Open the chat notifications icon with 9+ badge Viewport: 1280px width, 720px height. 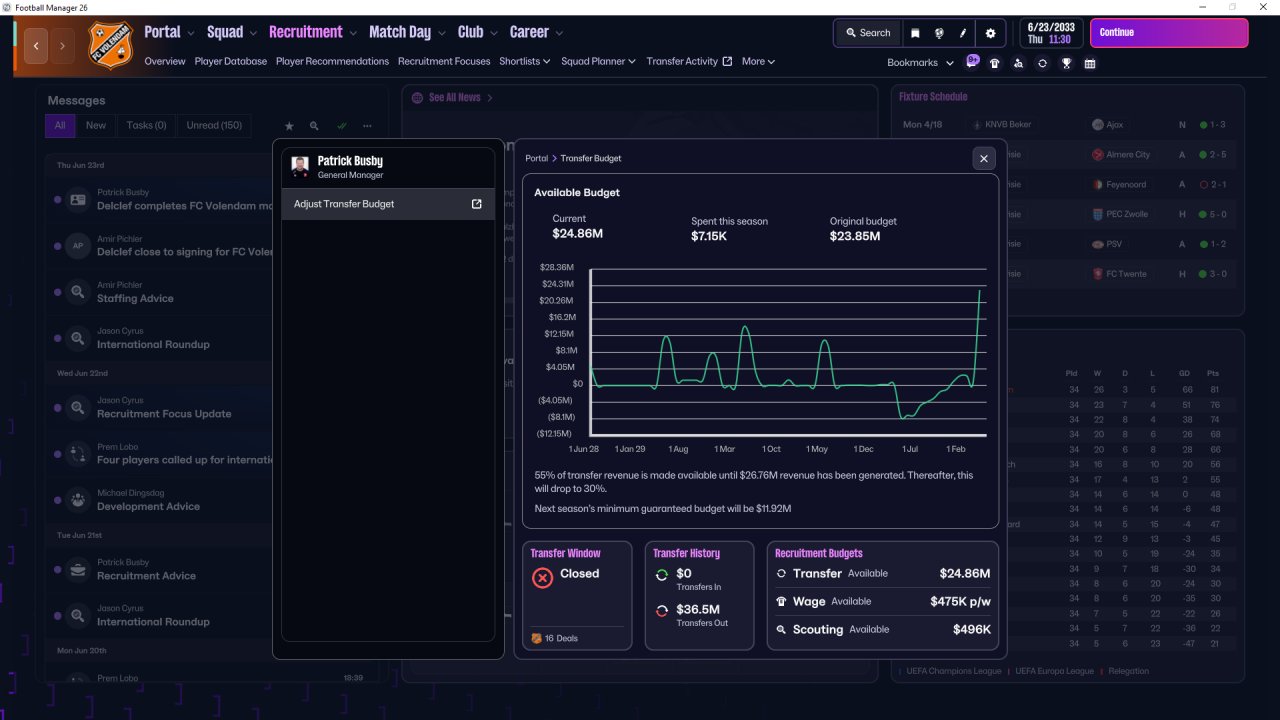[972, 62]
